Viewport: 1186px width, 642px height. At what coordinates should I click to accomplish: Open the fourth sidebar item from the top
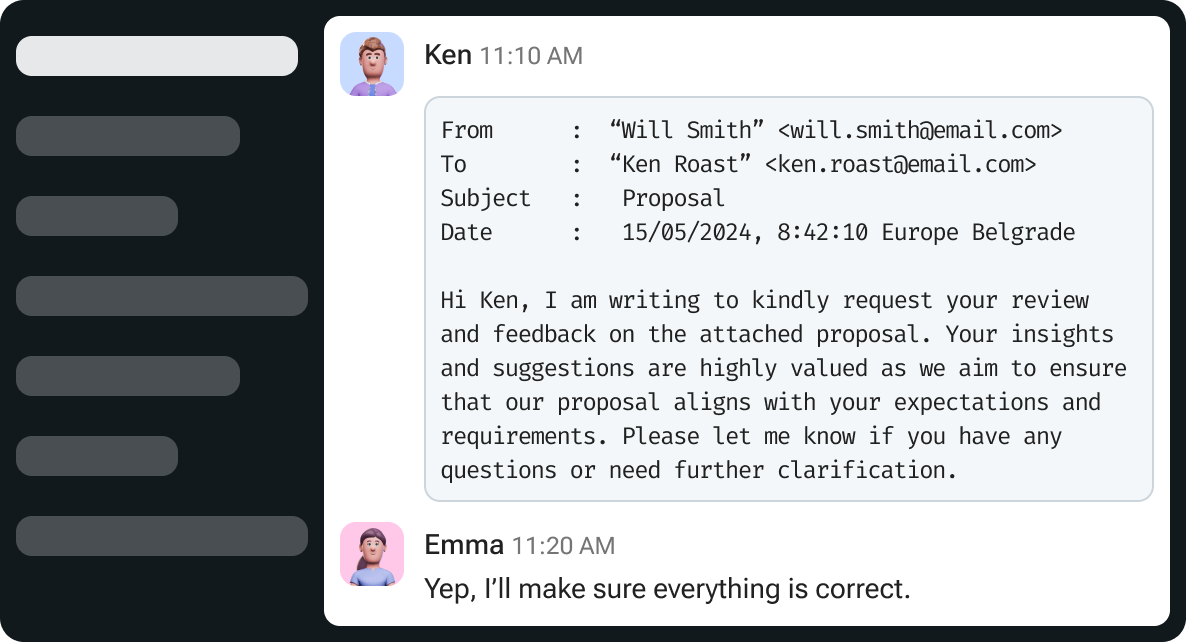tap(162, 296)
